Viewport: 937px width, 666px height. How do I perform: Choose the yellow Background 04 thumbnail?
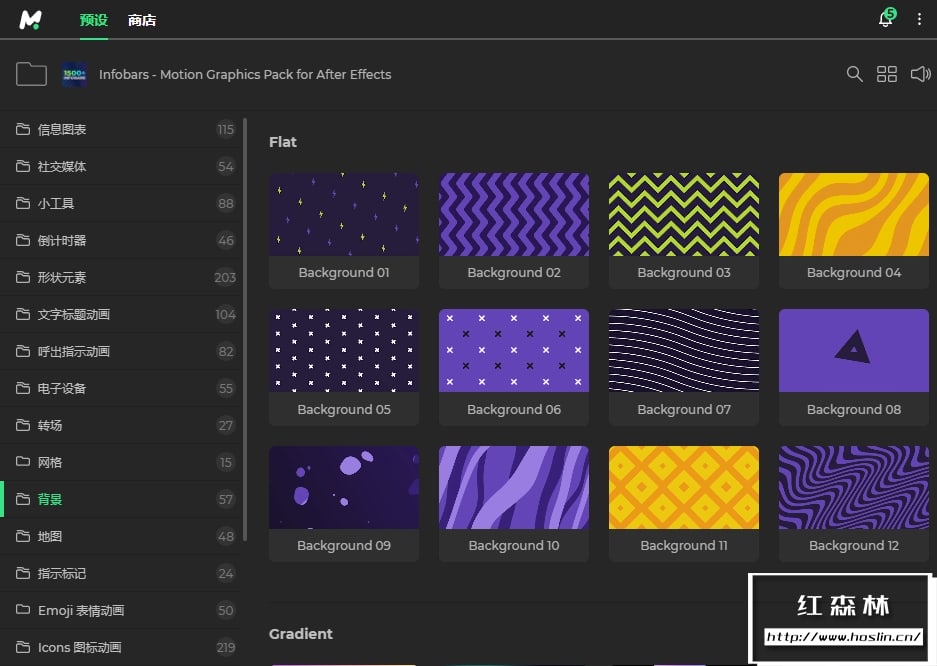[x=854, y=214]
